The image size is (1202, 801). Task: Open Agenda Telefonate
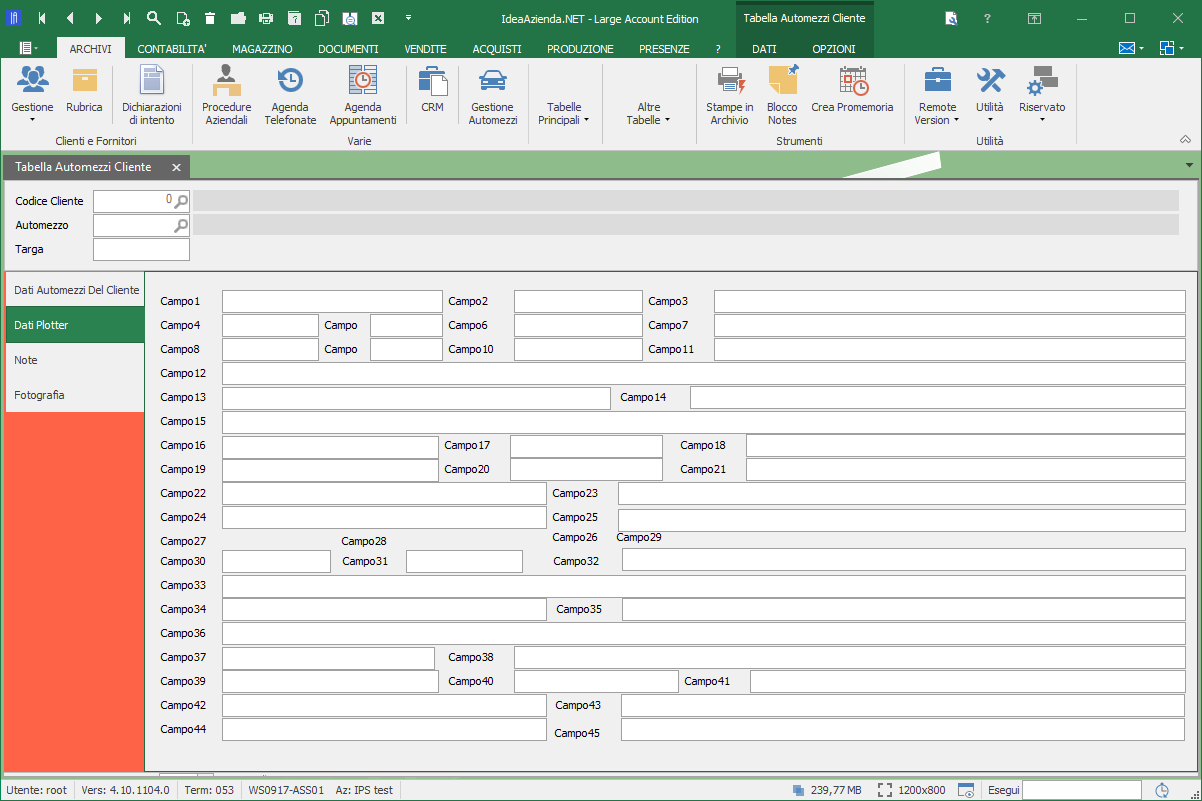pos(290,96)
